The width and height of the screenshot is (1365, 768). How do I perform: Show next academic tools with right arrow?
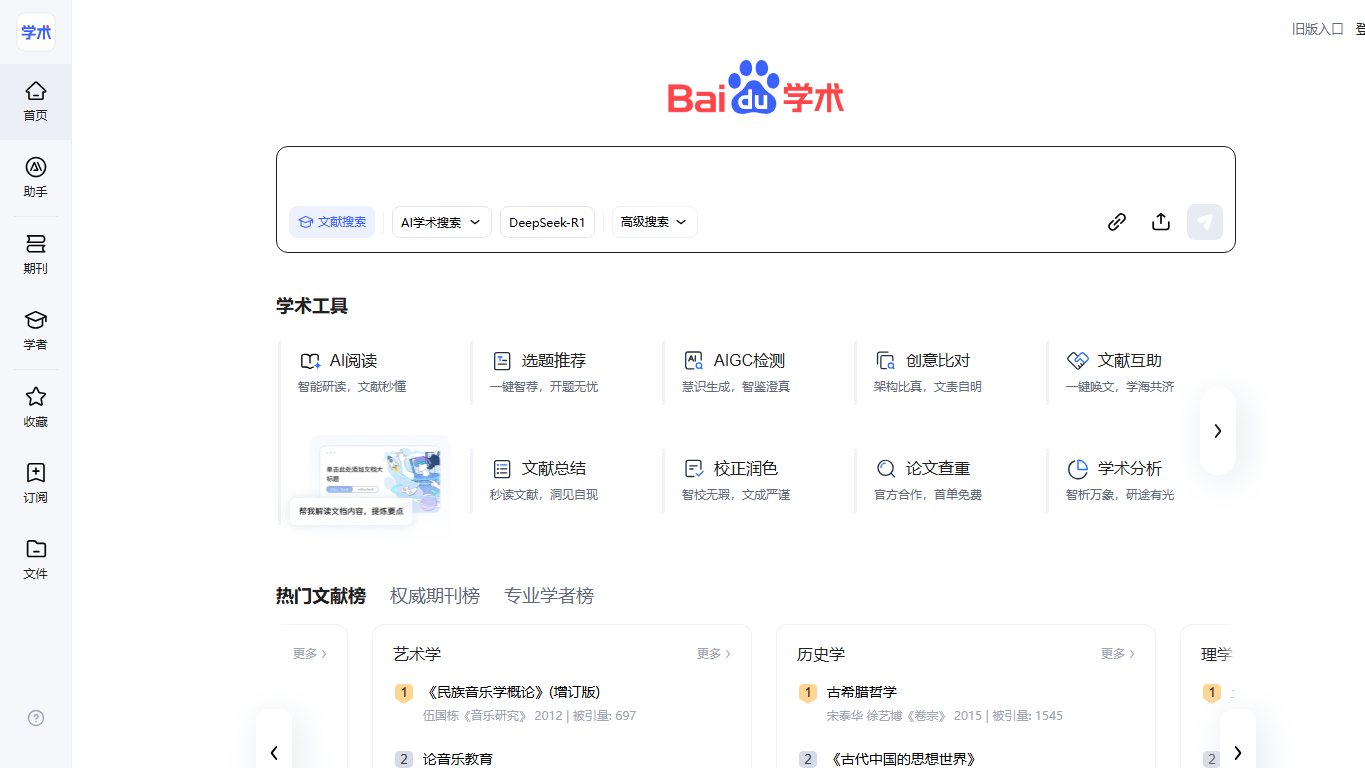coord(1218,431)
